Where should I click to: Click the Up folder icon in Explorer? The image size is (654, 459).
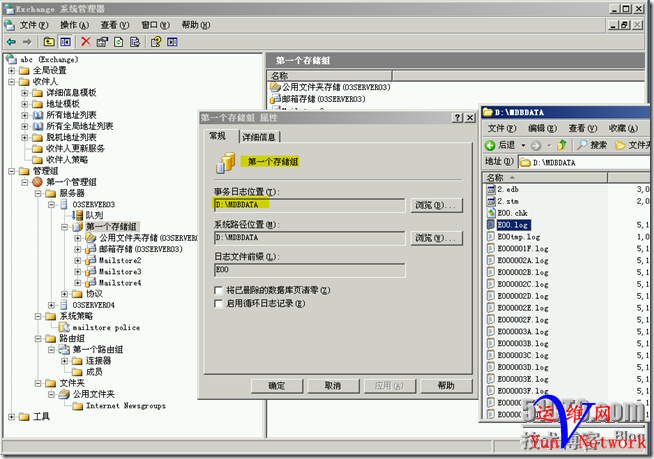point(562,145)
